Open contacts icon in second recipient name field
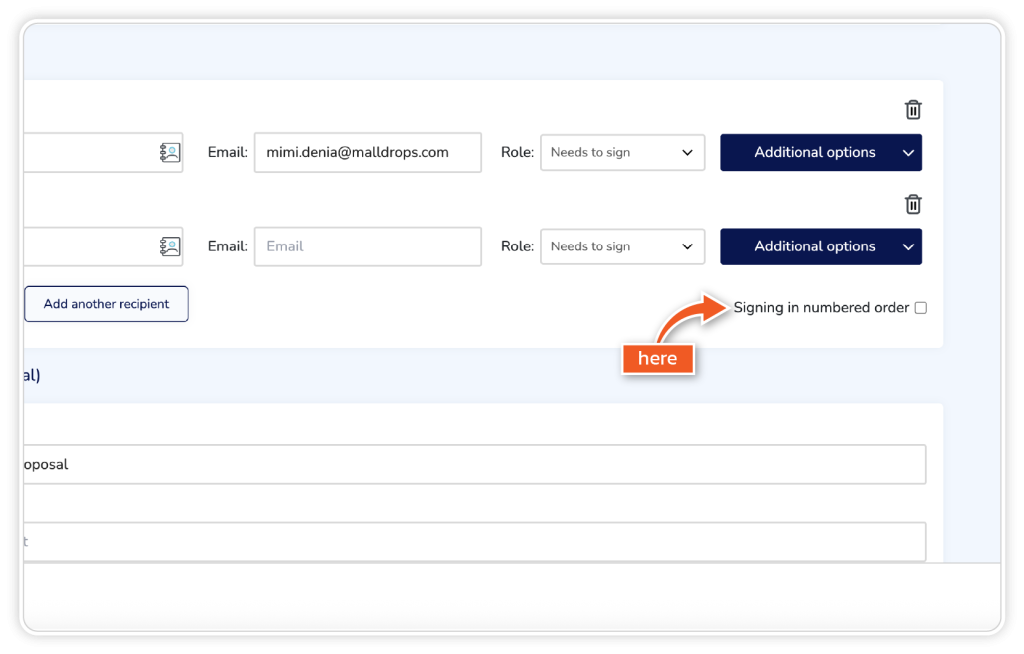 [x=170, y=246]
